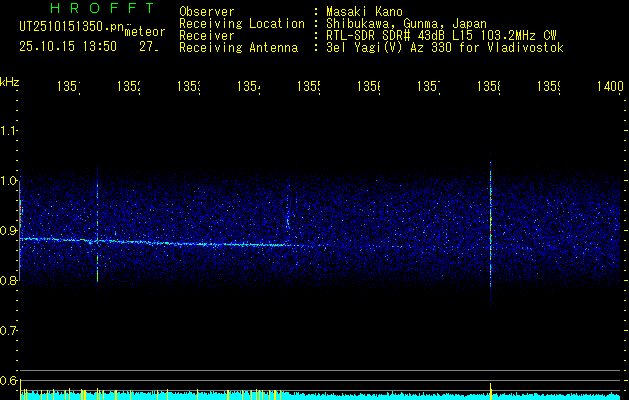Screen dimensions: 629x400
Task: Click the 0.9 kHz frequency axis label
Action: [8, 230]
